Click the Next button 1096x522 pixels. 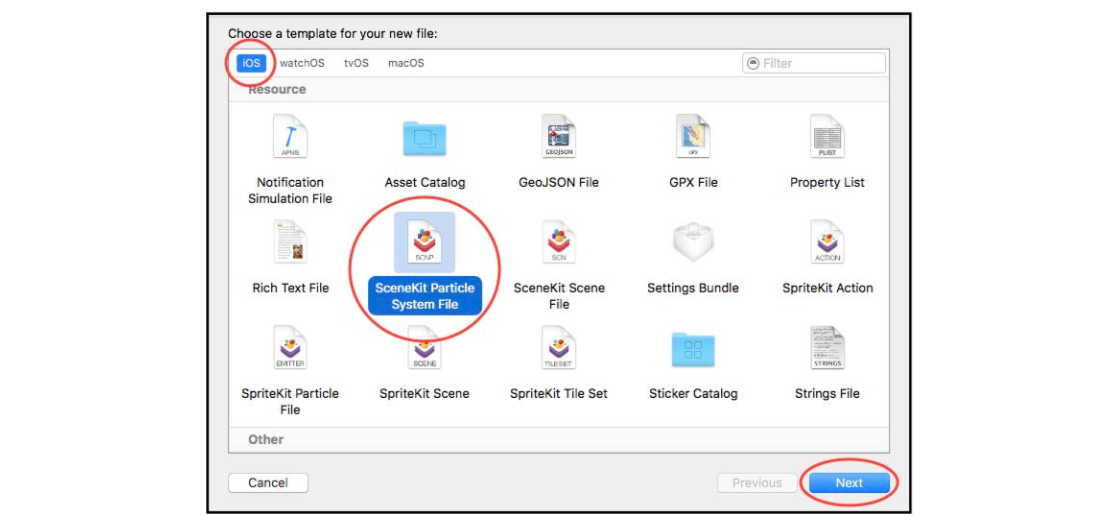click(x=849, y=483)
